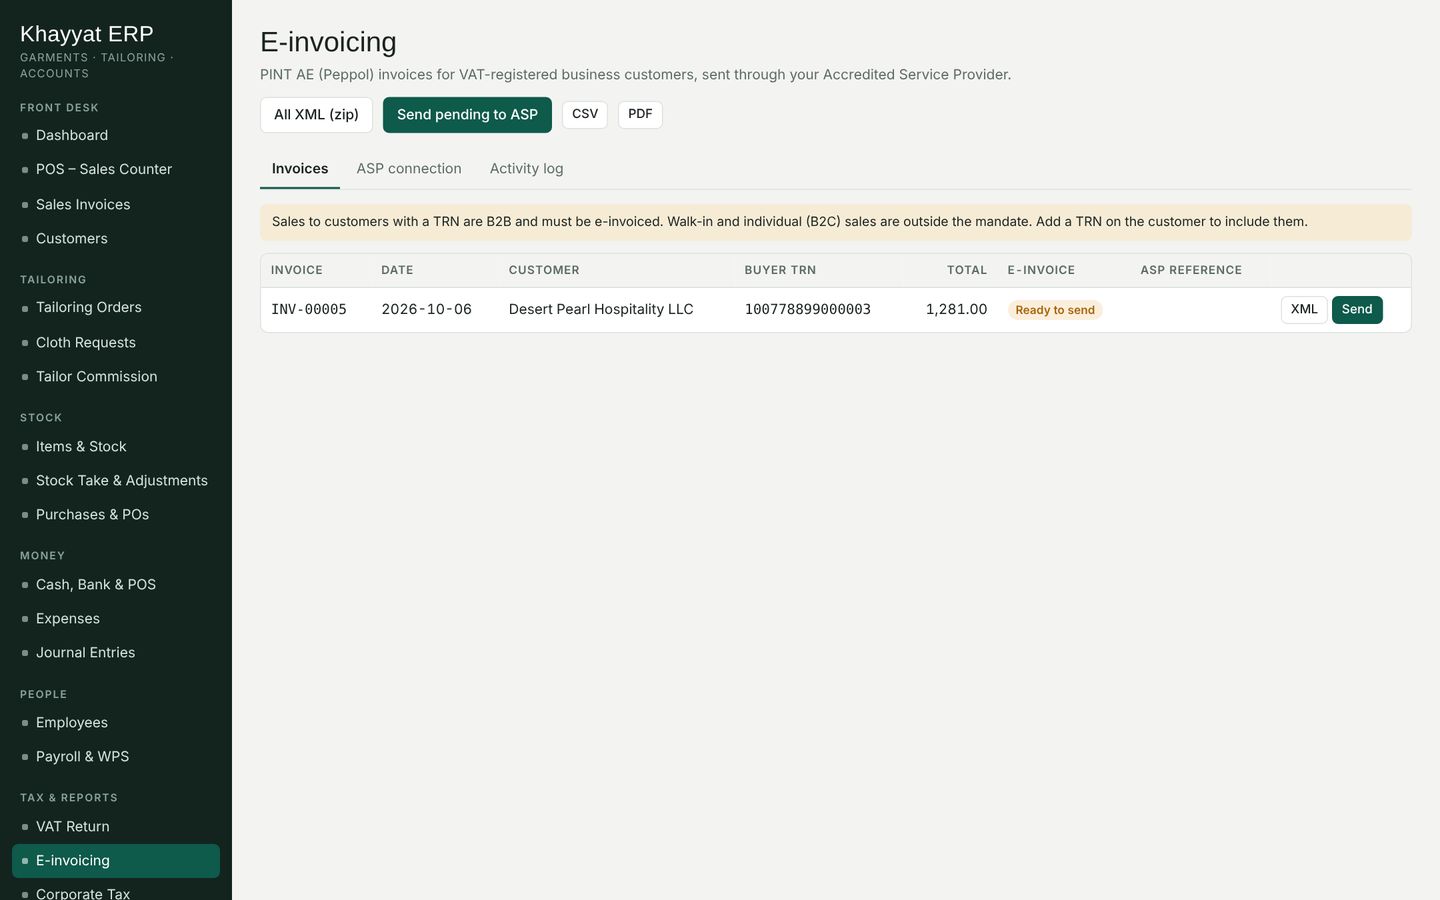
Task: Click the B2B mandate info banner
Action: pyautogui.click(x=836, y=222)
